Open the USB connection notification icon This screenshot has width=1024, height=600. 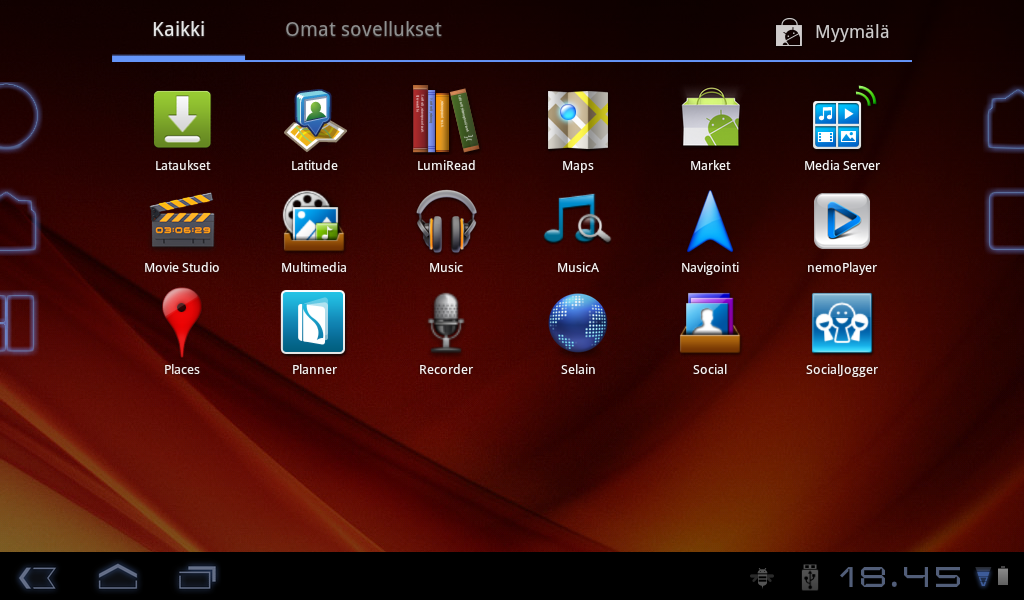(x=810, y=577)
